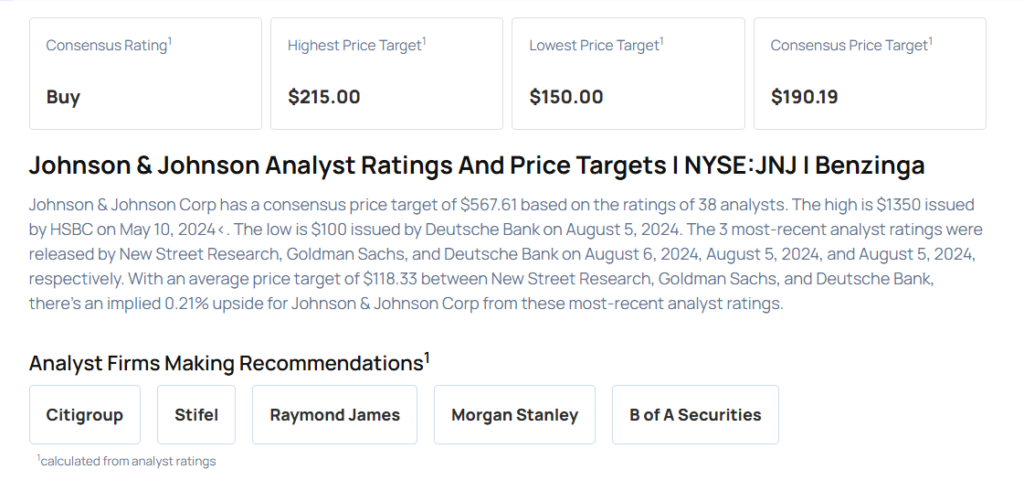Click the footnote superscript after Recommendations heading

427,356
